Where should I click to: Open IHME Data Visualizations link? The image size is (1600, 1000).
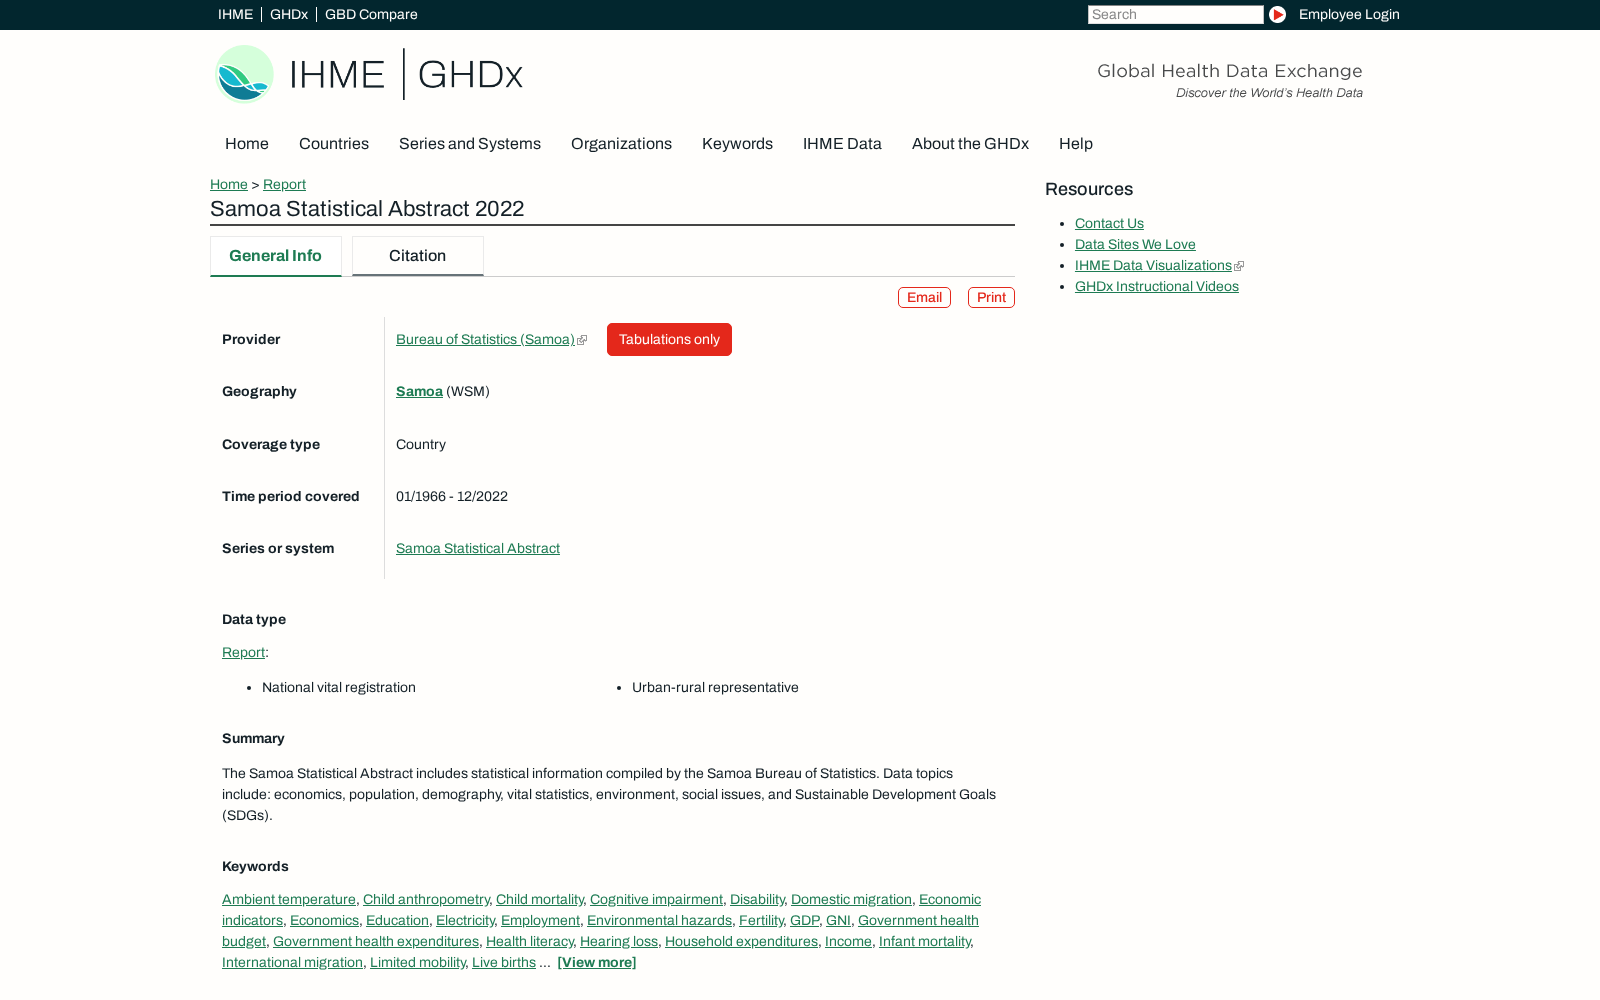point(1153,266)
